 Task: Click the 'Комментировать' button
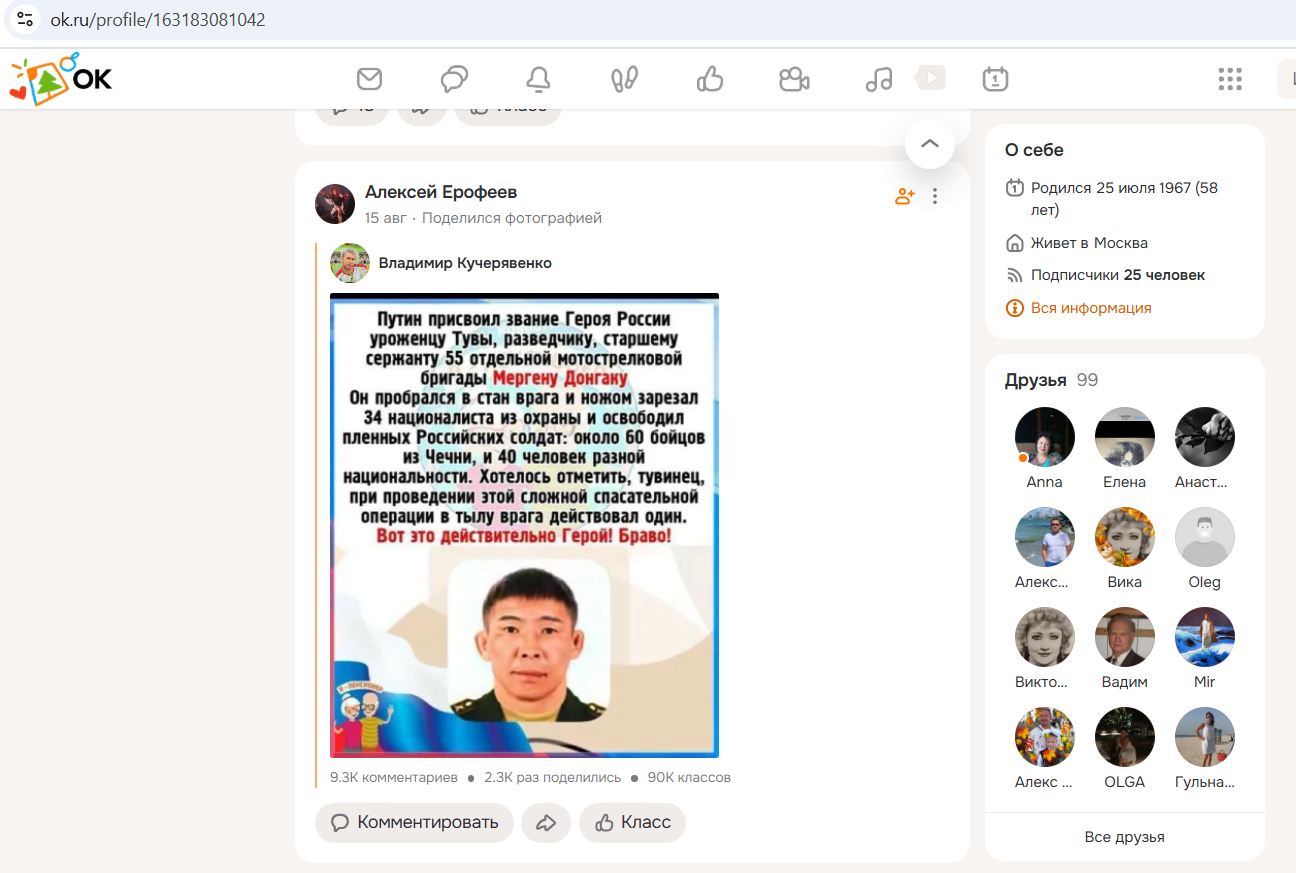pyautogui.click(x=414, y=822)
